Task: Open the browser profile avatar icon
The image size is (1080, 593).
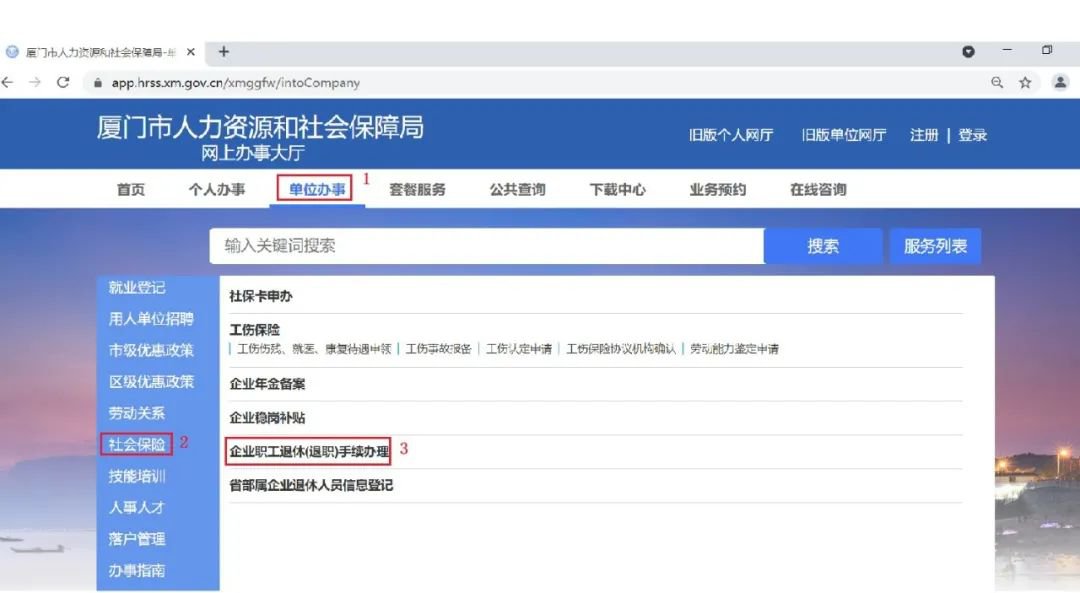Action: pyautogui.click(x=1060, y=83)
